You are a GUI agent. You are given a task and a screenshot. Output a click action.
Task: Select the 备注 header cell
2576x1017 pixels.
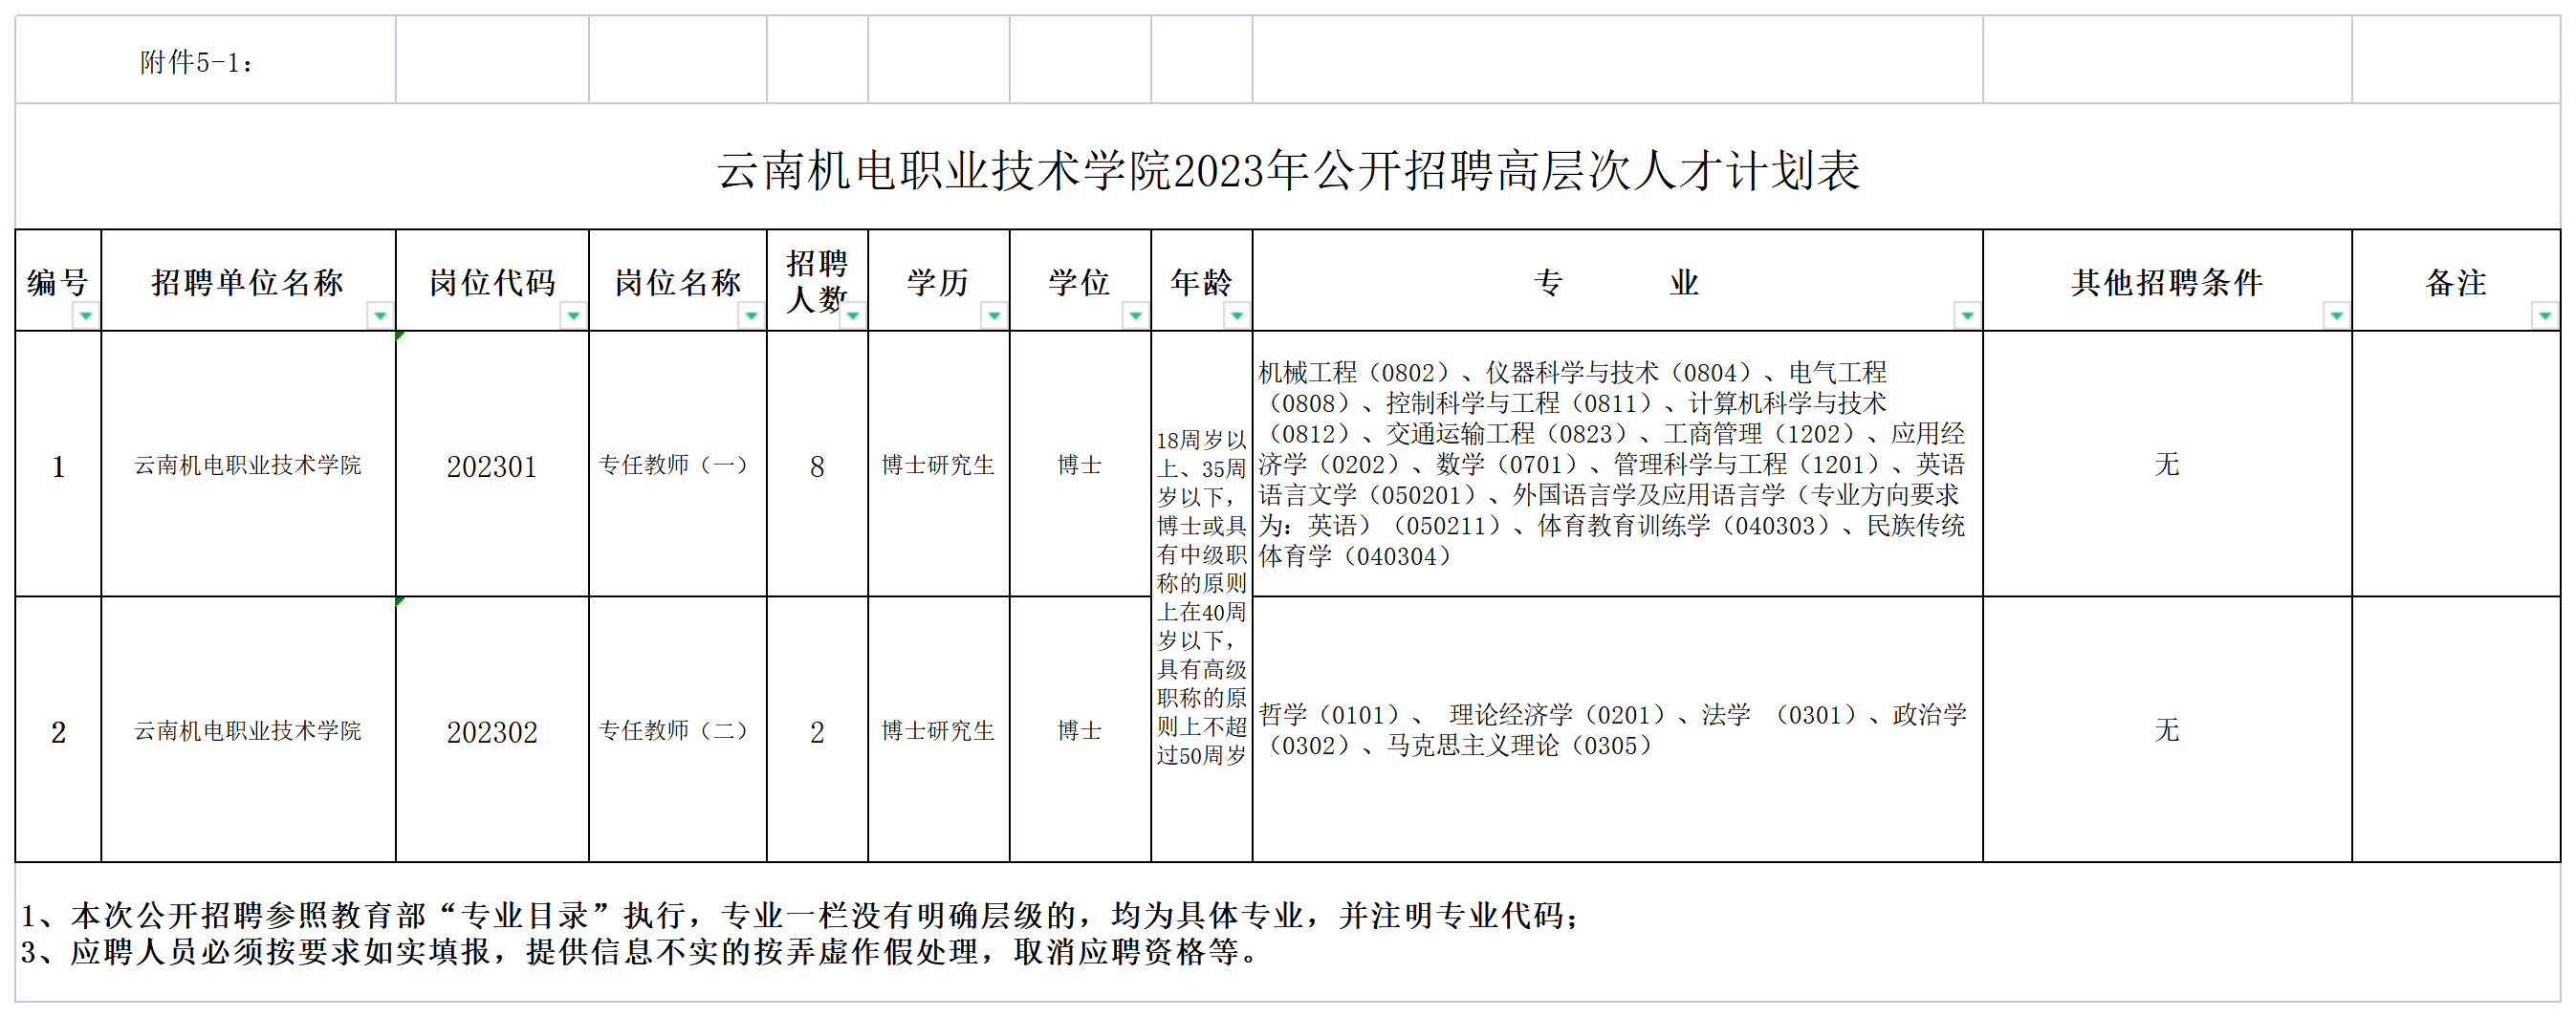point(2456,281)
